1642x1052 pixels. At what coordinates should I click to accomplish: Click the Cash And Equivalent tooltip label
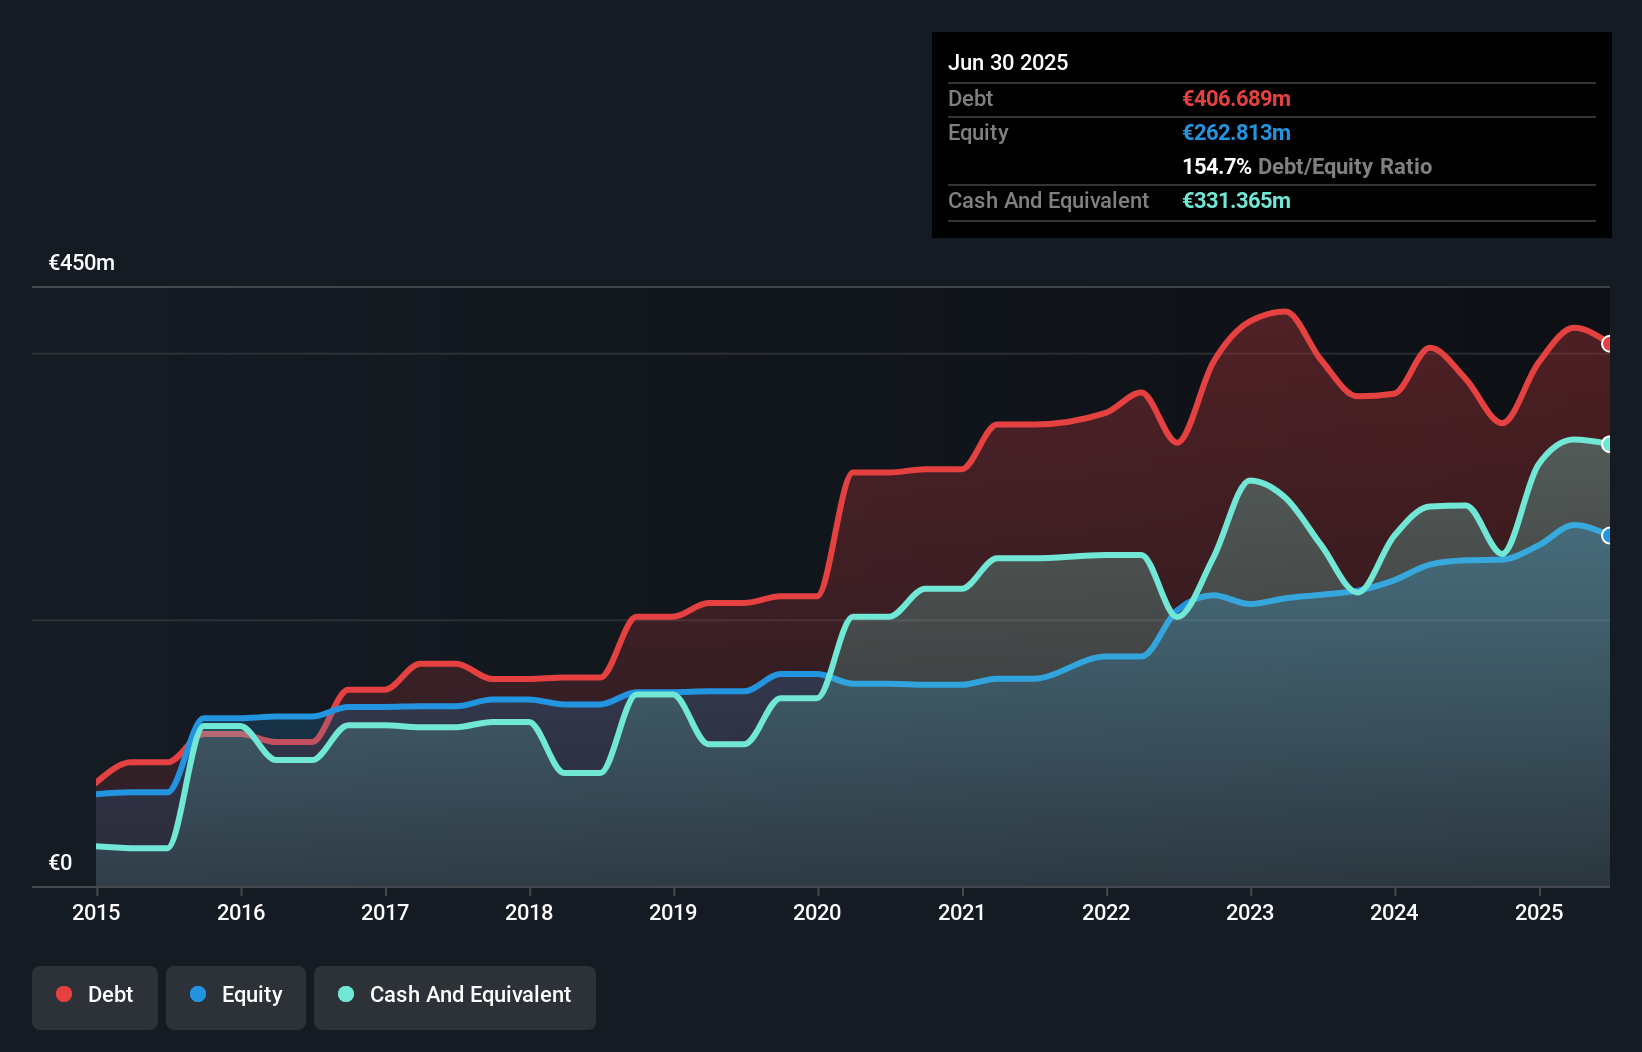click(x=1048, y=200)
